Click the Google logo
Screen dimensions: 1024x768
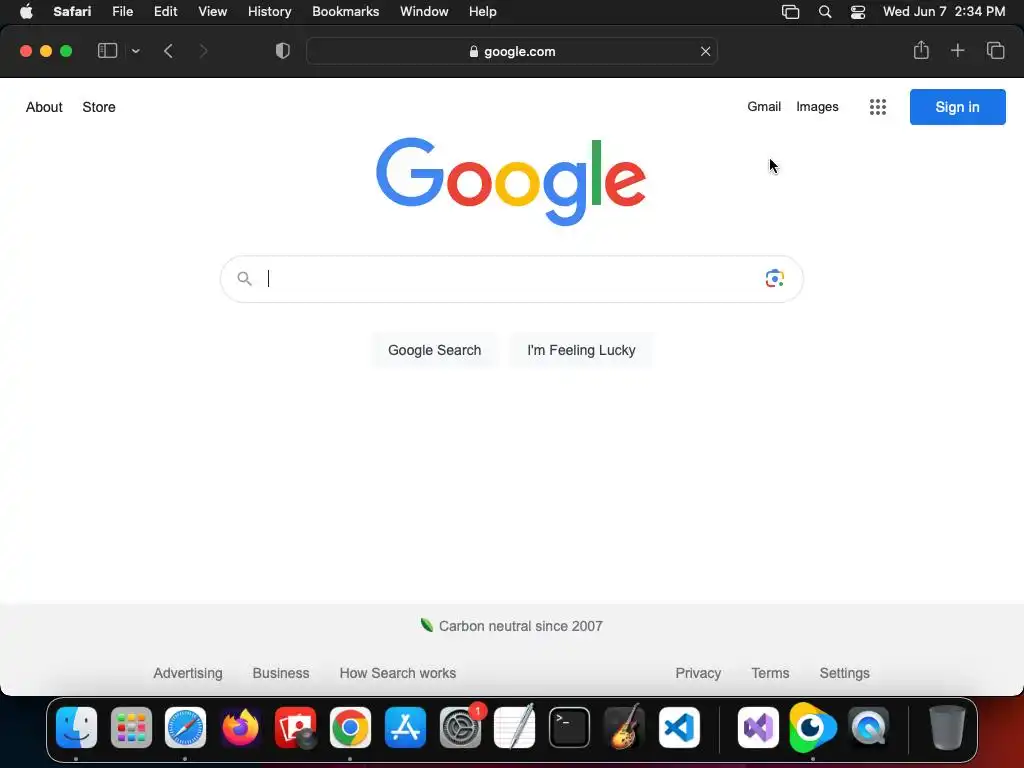[x=511, y=182]
